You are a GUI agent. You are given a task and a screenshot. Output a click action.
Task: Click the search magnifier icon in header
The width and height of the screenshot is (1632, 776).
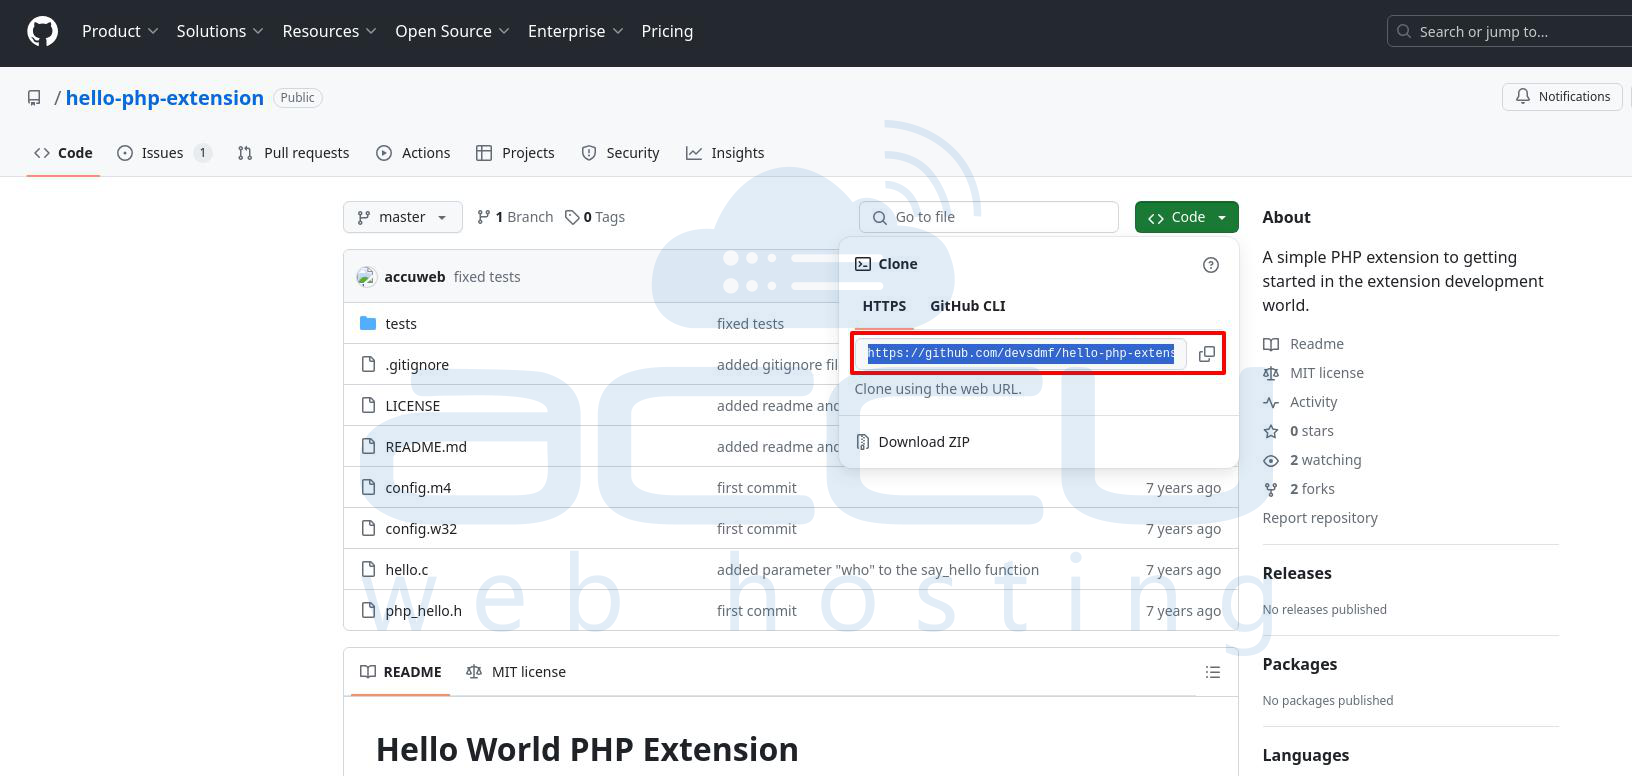[x=1404, y=31]
